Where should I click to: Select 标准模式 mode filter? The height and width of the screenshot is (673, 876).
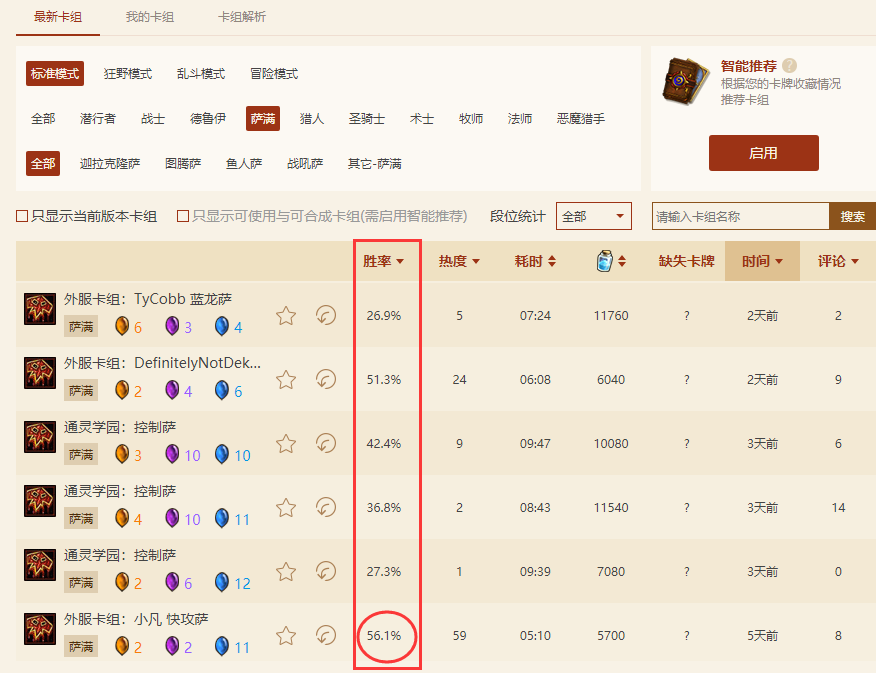pos(55,74)
